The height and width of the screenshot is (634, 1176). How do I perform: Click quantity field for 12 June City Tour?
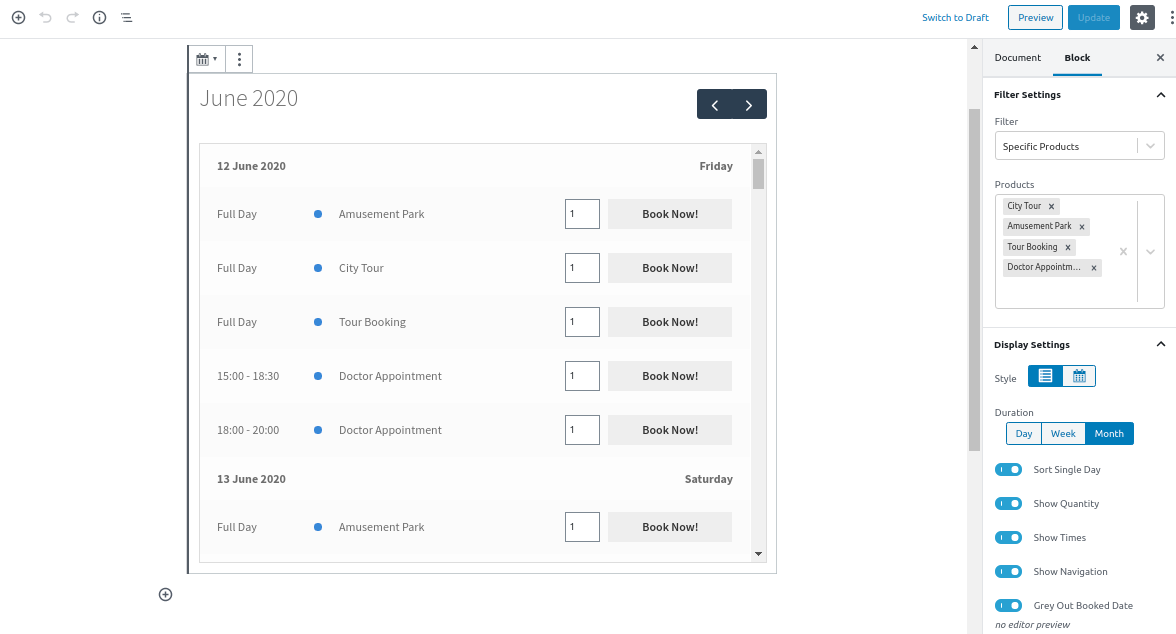coord(582,268)
